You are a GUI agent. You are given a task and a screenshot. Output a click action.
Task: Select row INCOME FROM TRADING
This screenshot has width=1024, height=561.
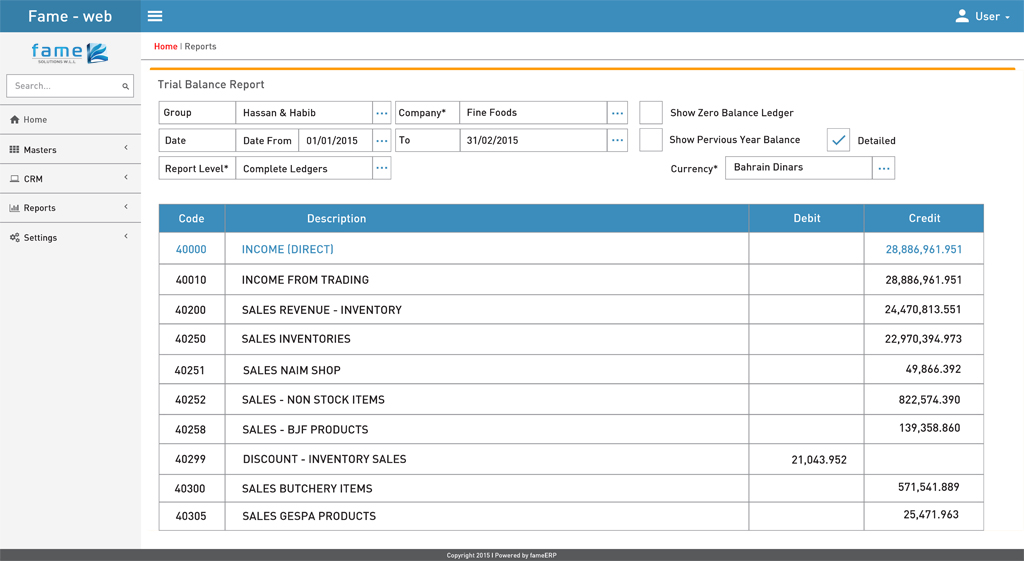tap(571, 280)
